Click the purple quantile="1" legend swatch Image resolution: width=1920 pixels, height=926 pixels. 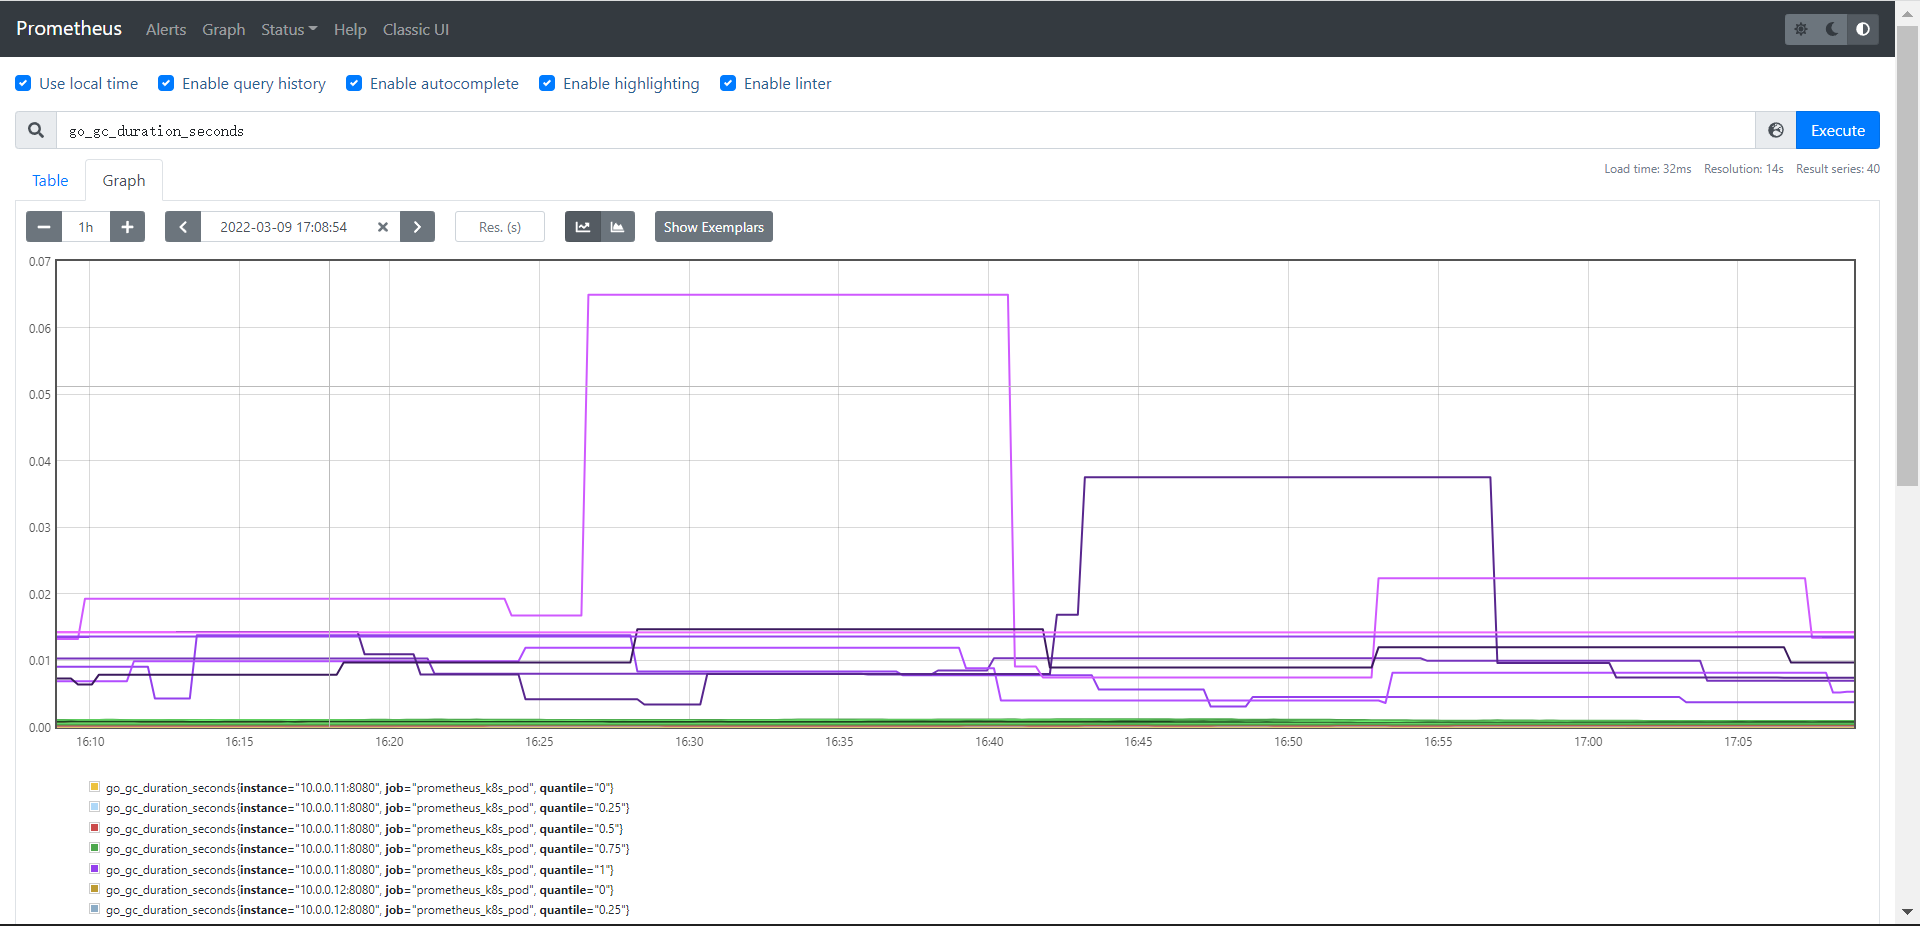tap(94, 869)
